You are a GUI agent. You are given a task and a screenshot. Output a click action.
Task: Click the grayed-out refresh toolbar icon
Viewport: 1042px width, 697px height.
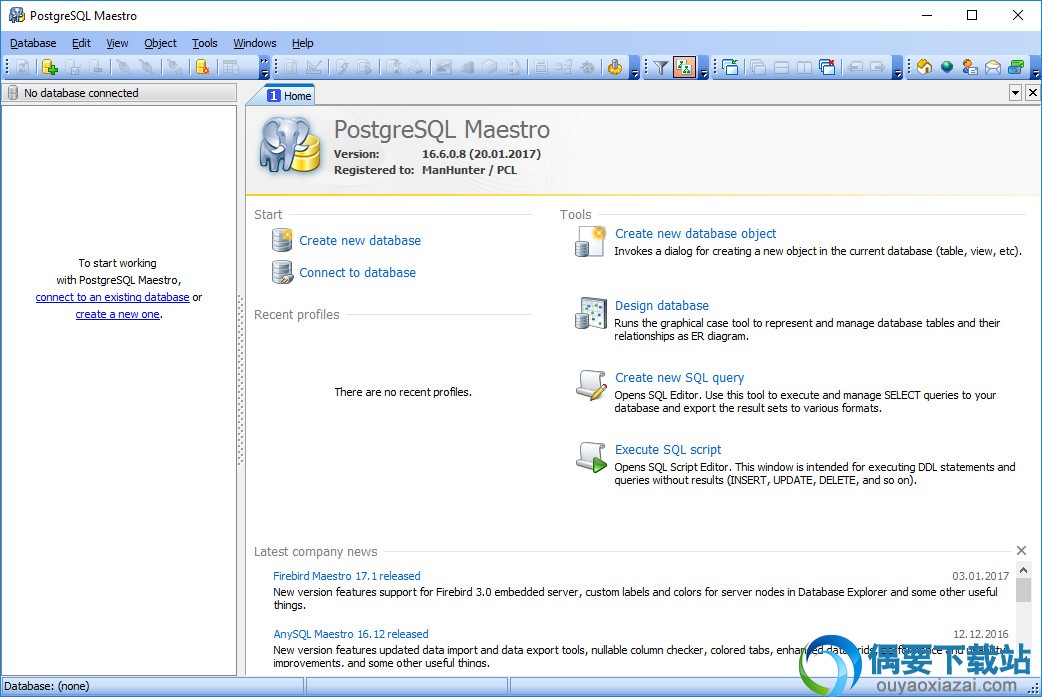pos(23,67)
